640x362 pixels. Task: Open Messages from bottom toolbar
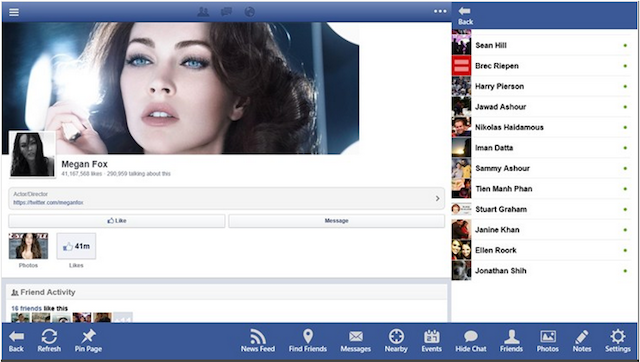coord(356,342)
